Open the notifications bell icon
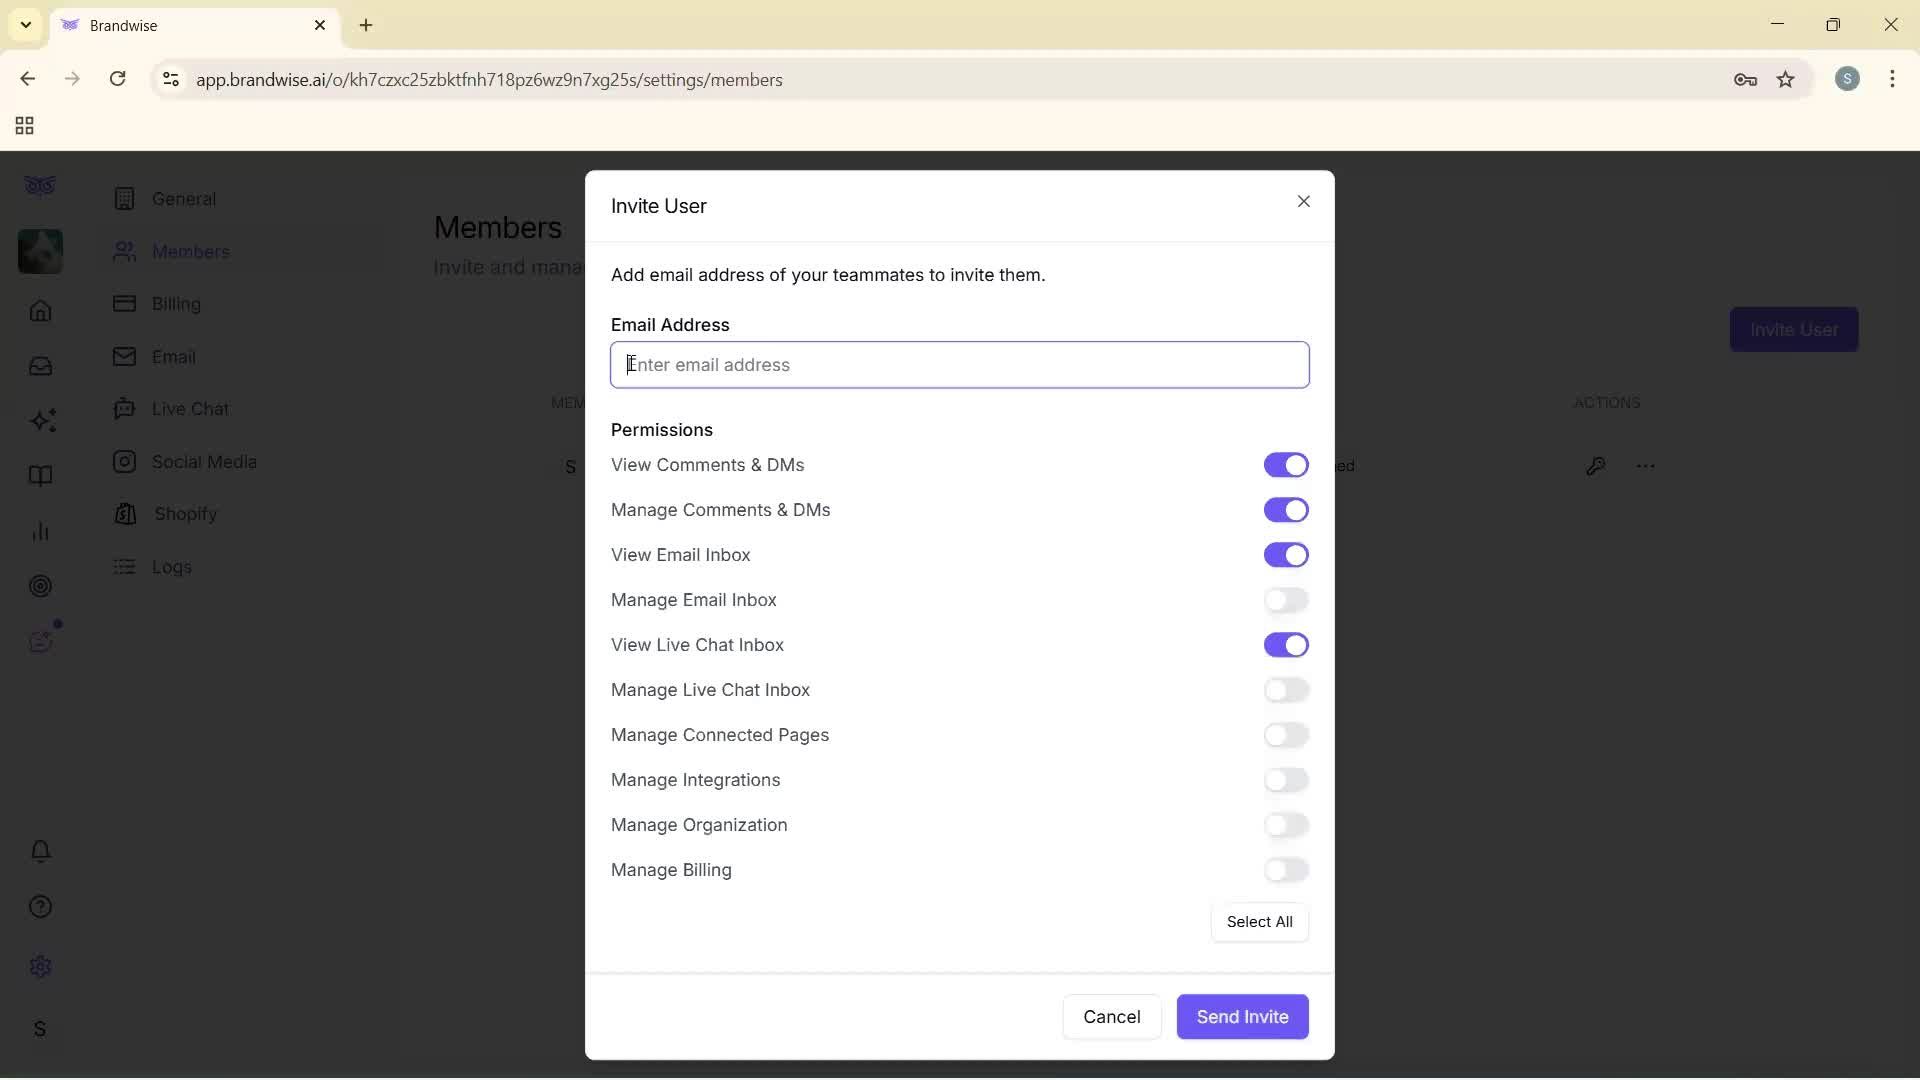The width and height of the screenshot is (1920, 1080). pyautogui.click(x=40, y=851)
